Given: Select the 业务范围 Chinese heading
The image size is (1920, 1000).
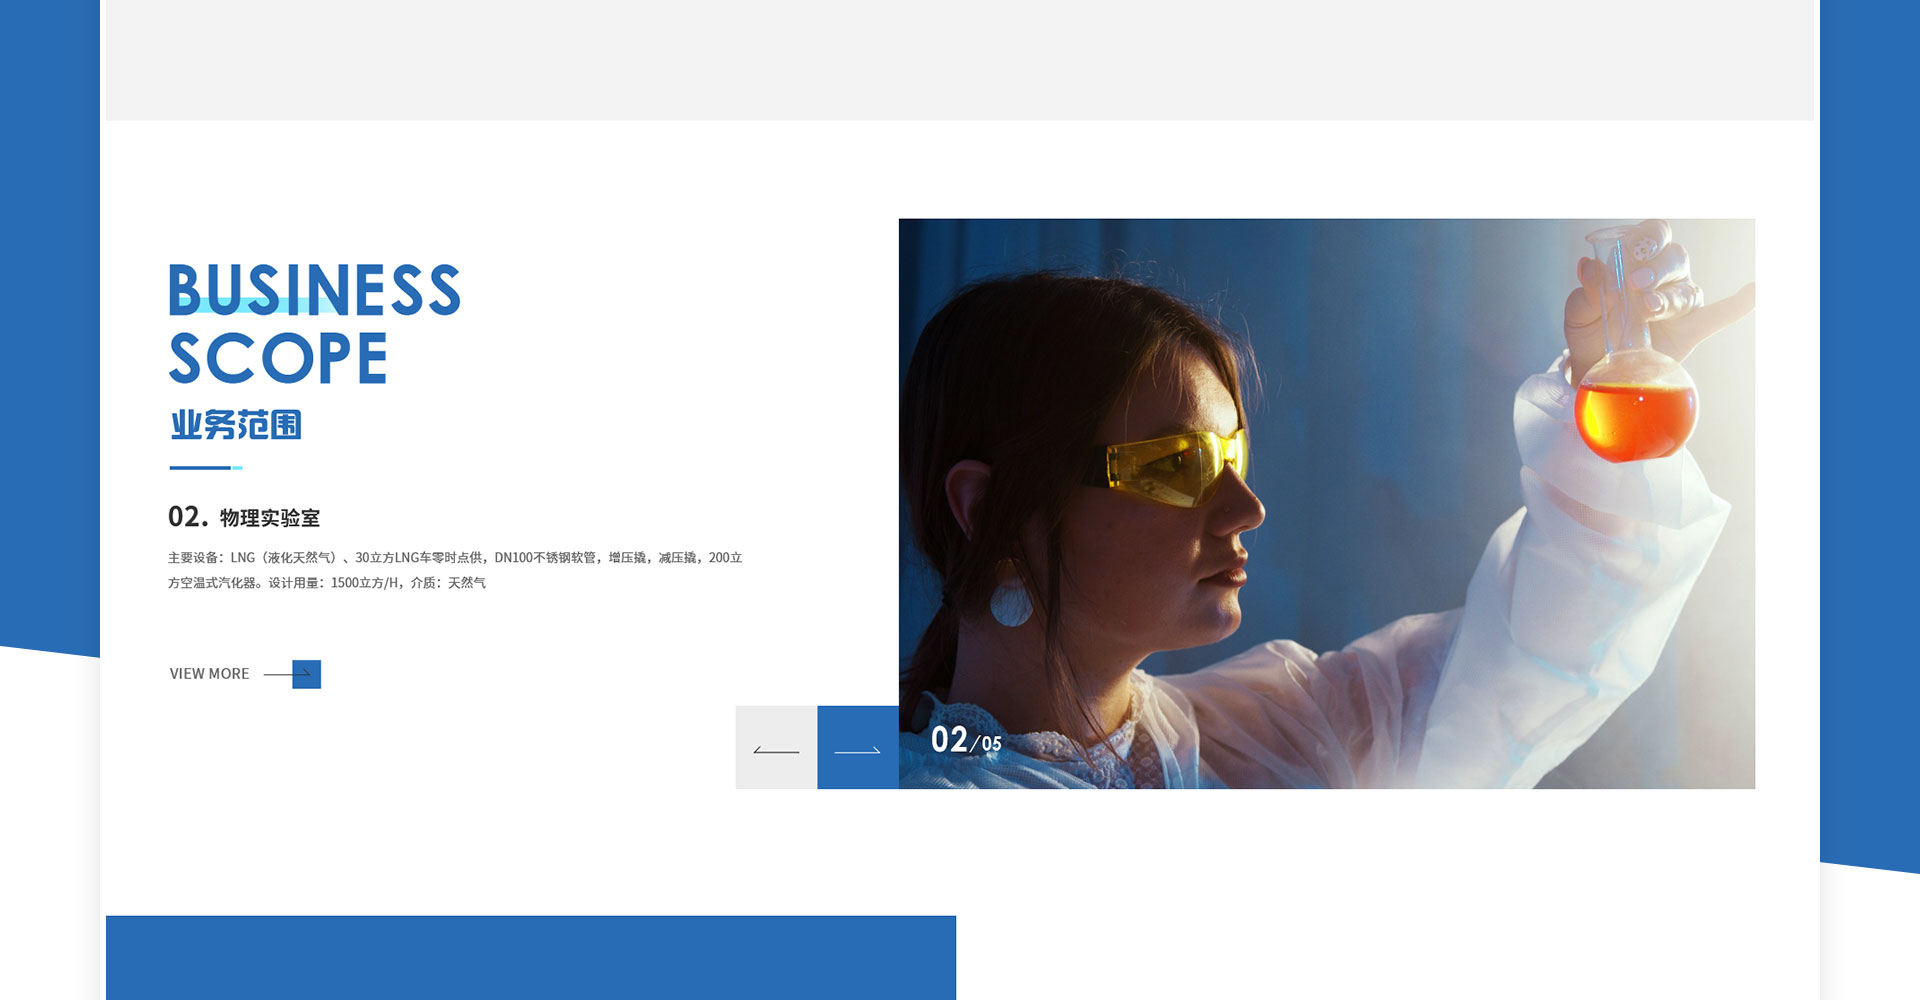Looking at the screenshot, I should (x=236, y=425).
